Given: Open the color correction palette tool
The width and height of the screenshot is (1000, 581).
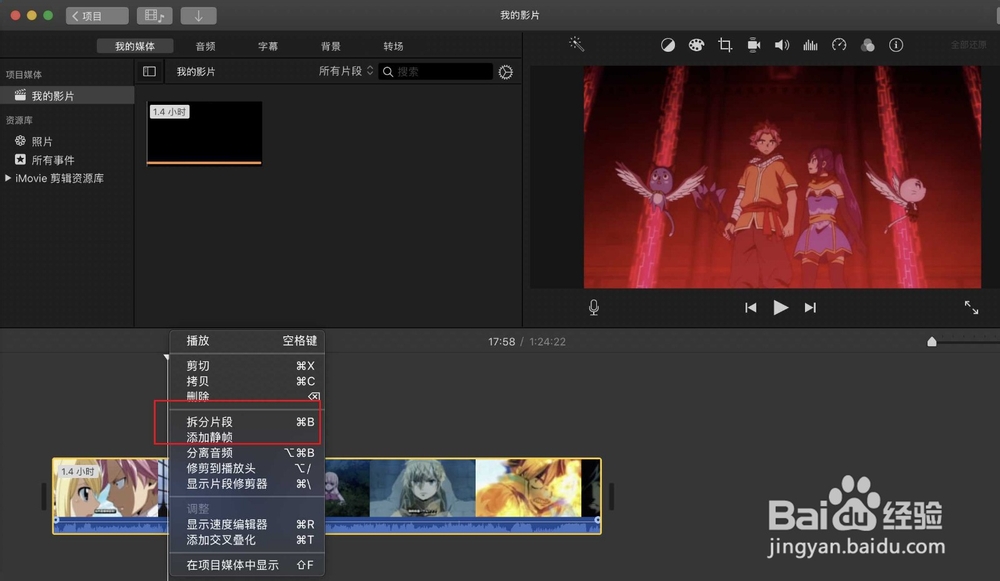Looking at the screenshot, I should (x=696, y=45).
